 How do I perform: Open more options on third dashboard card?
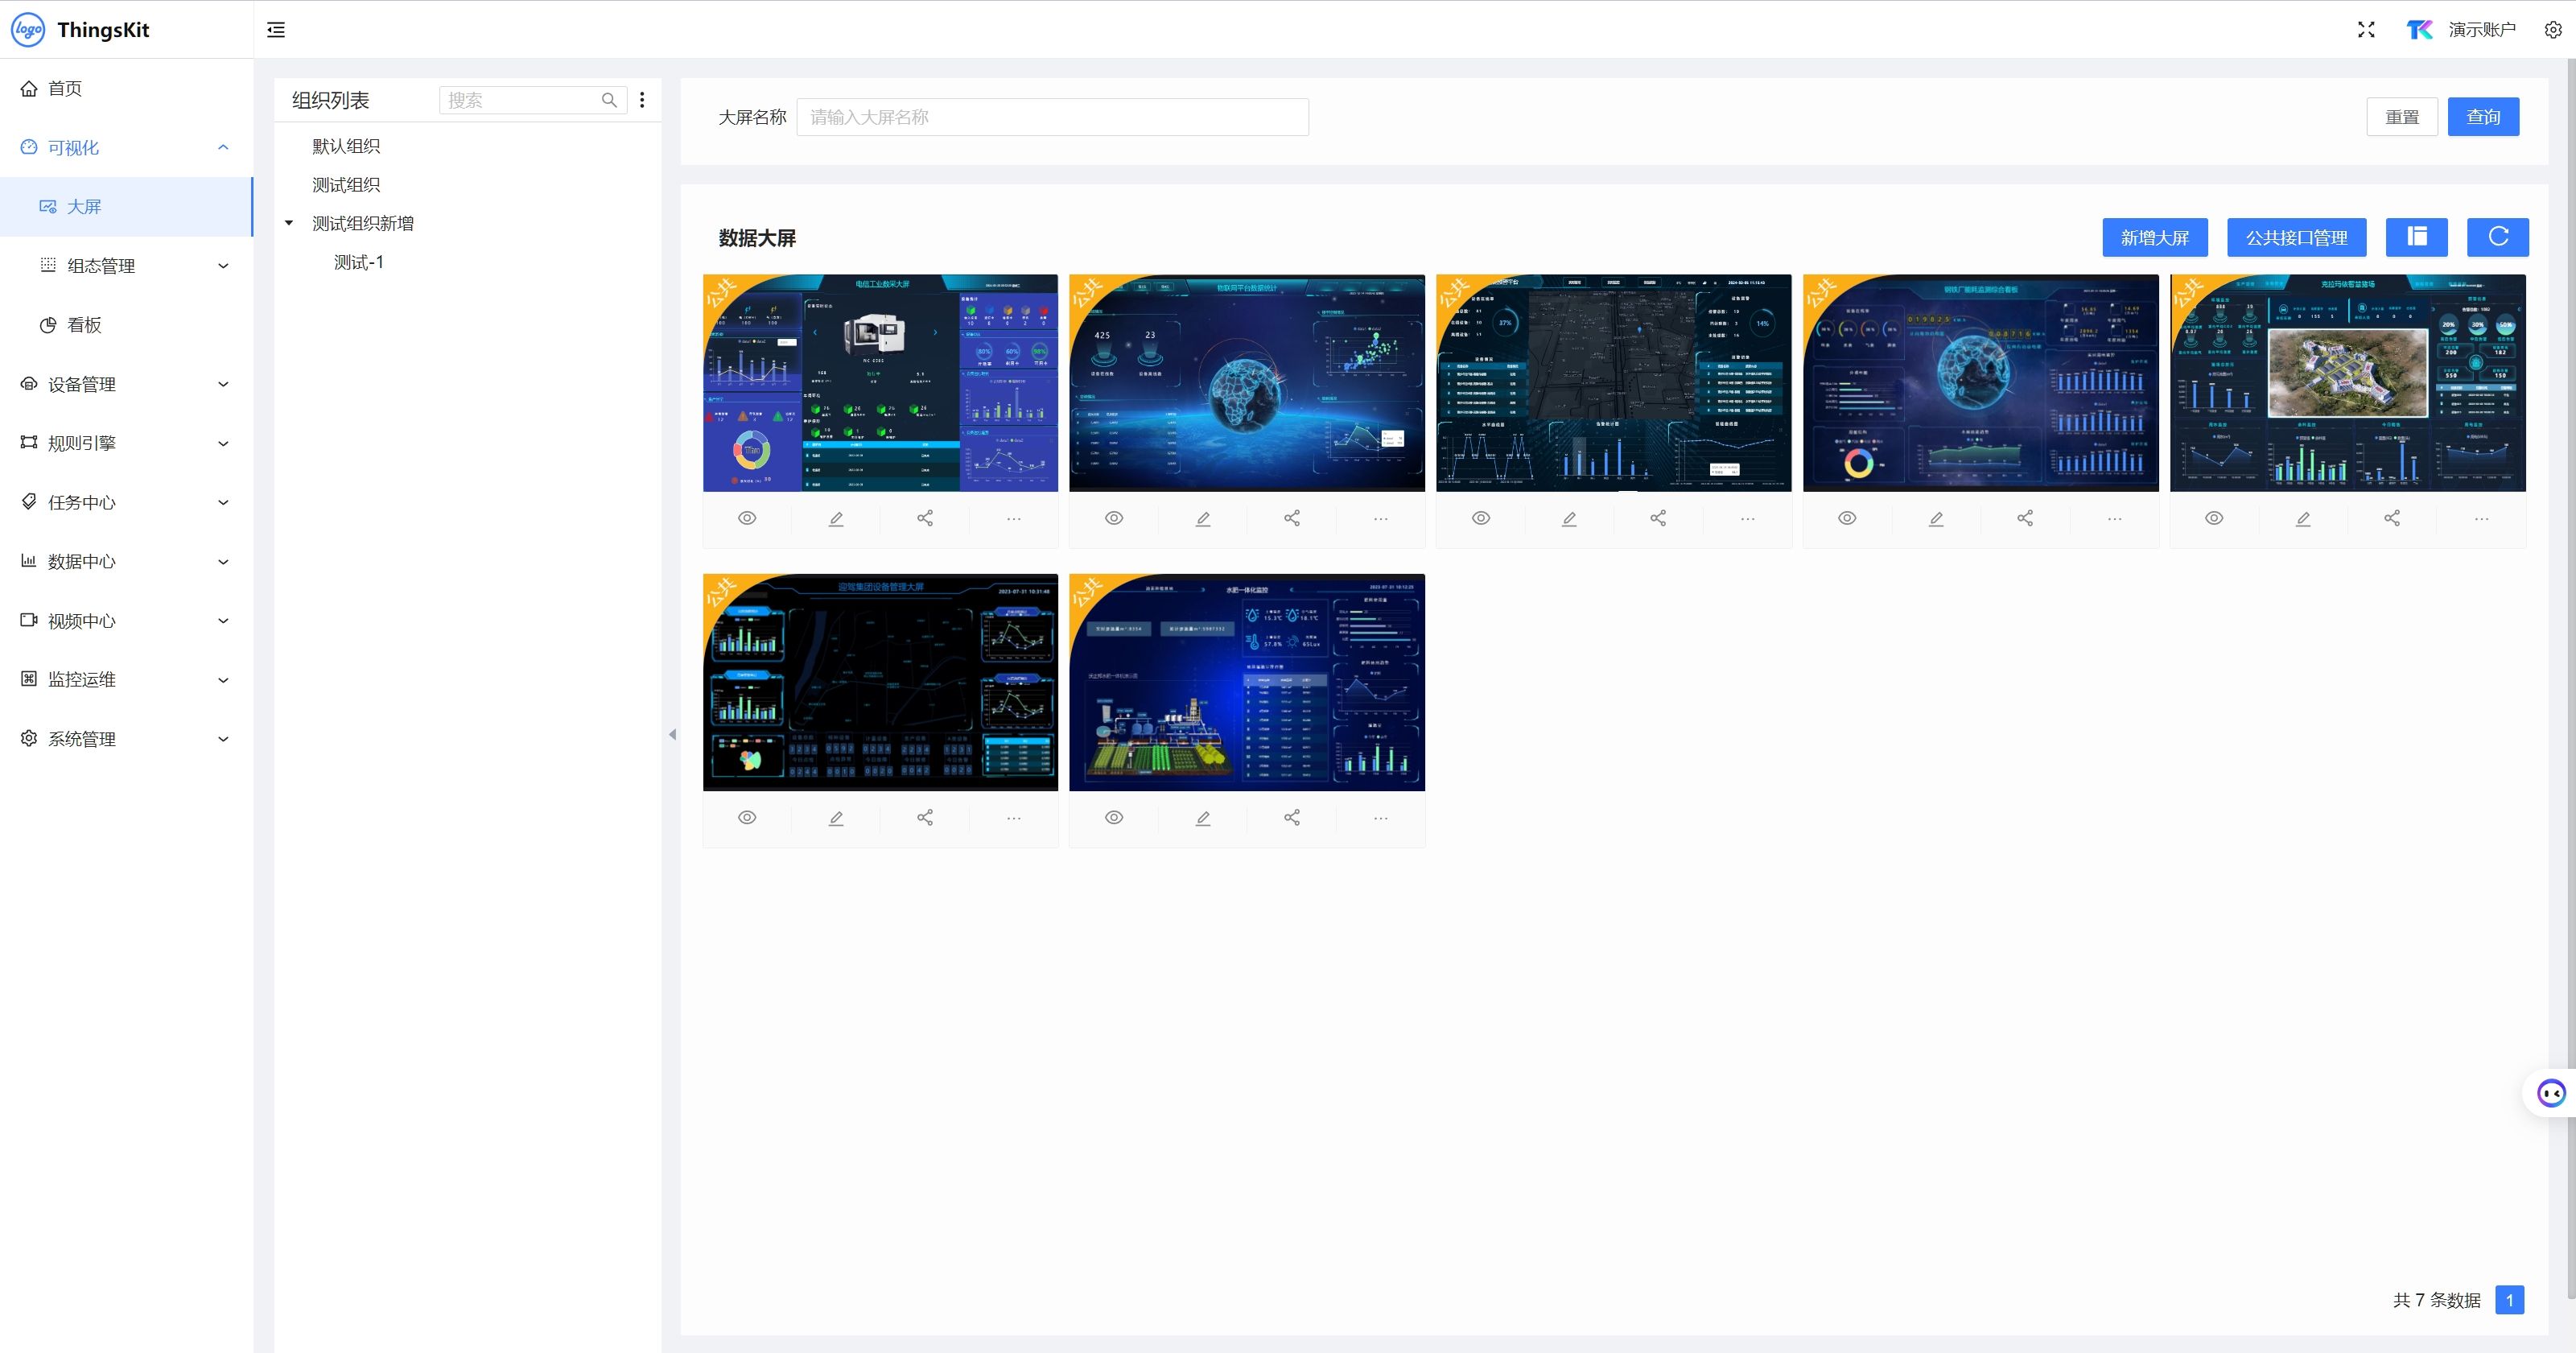[1747, 518]
